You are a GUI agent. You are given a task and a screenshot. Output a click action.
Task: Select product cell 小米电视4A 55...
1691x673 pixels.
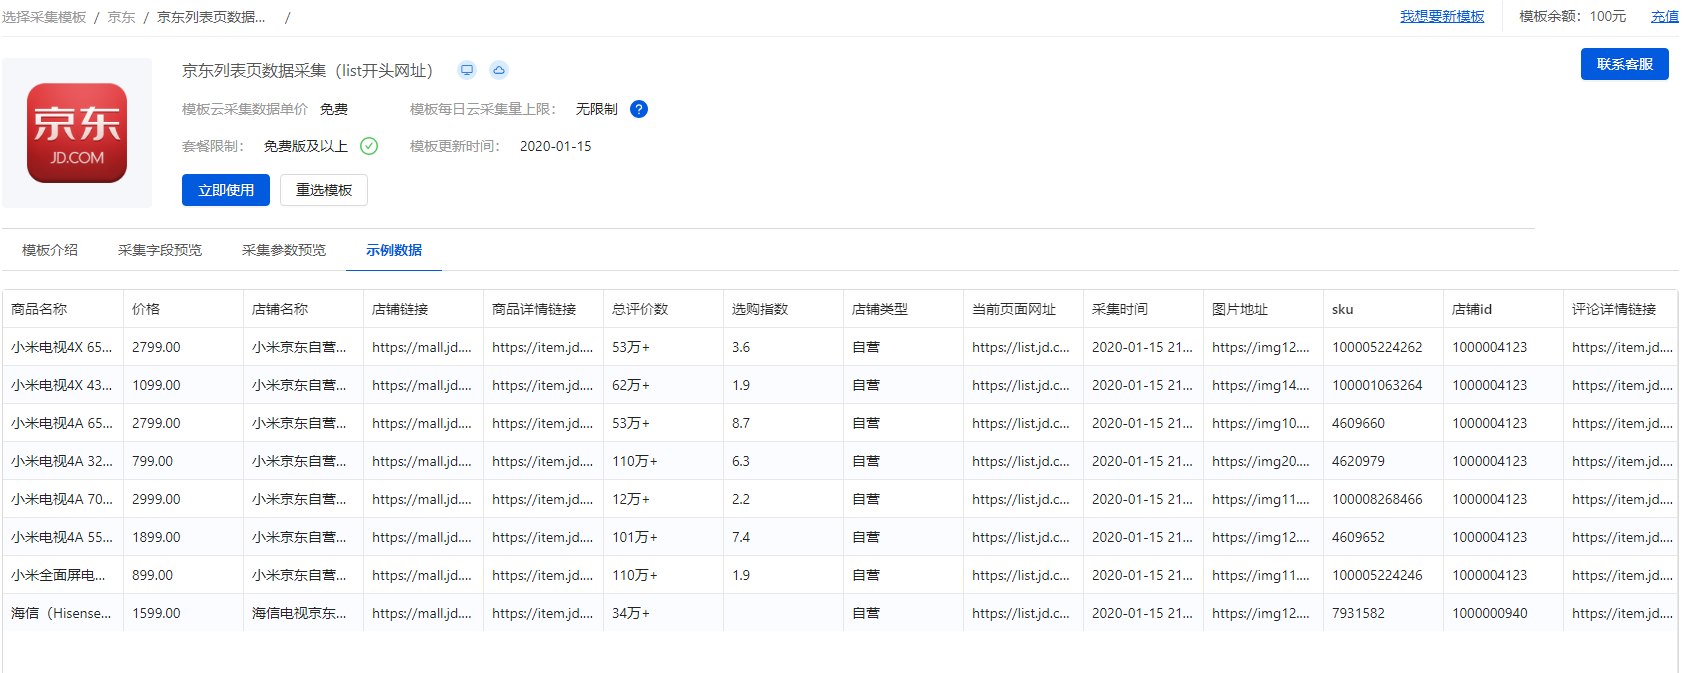coord(62,537)
